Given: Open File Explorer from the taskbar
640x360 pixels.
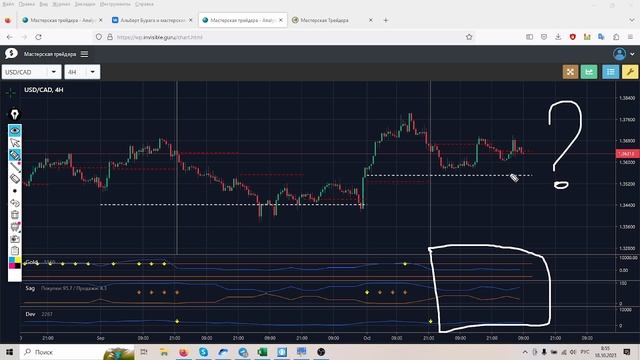Looking at the screenshot, I should pos(164,352).
